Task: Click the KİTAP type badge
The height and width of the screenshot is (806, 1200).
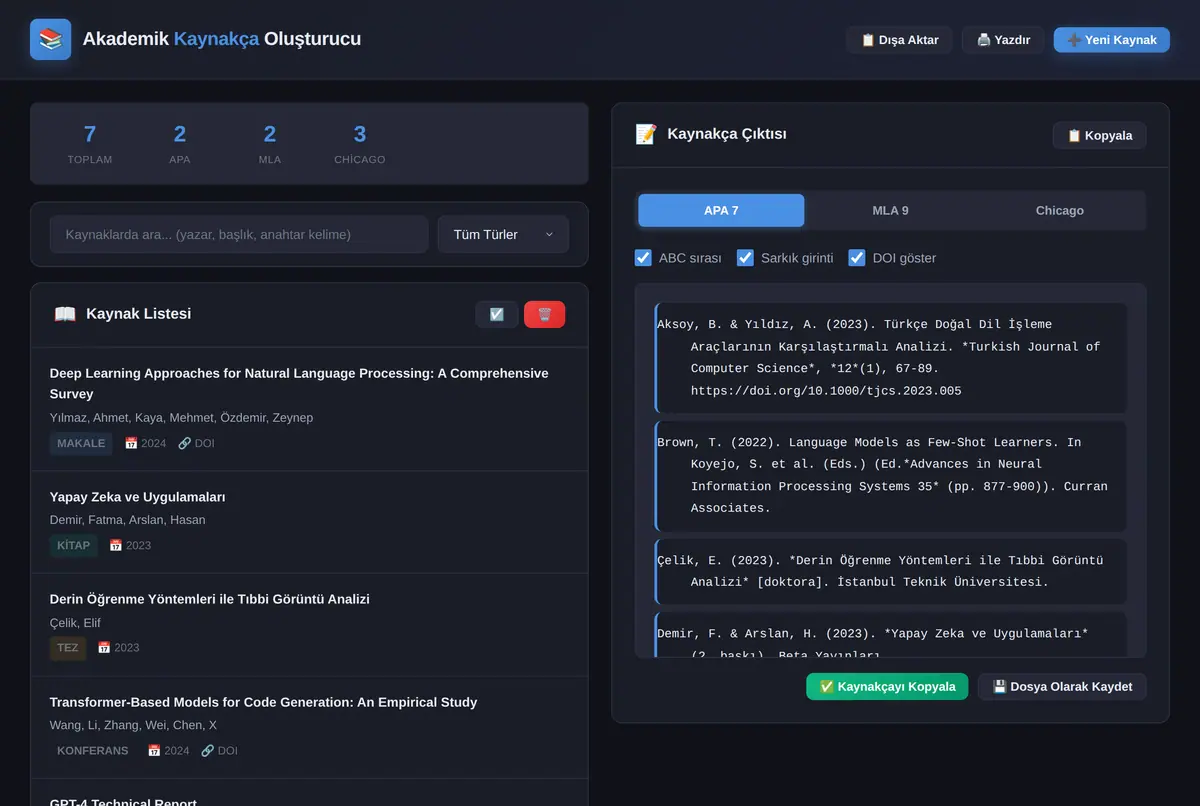Action: [x=74, y=545]
